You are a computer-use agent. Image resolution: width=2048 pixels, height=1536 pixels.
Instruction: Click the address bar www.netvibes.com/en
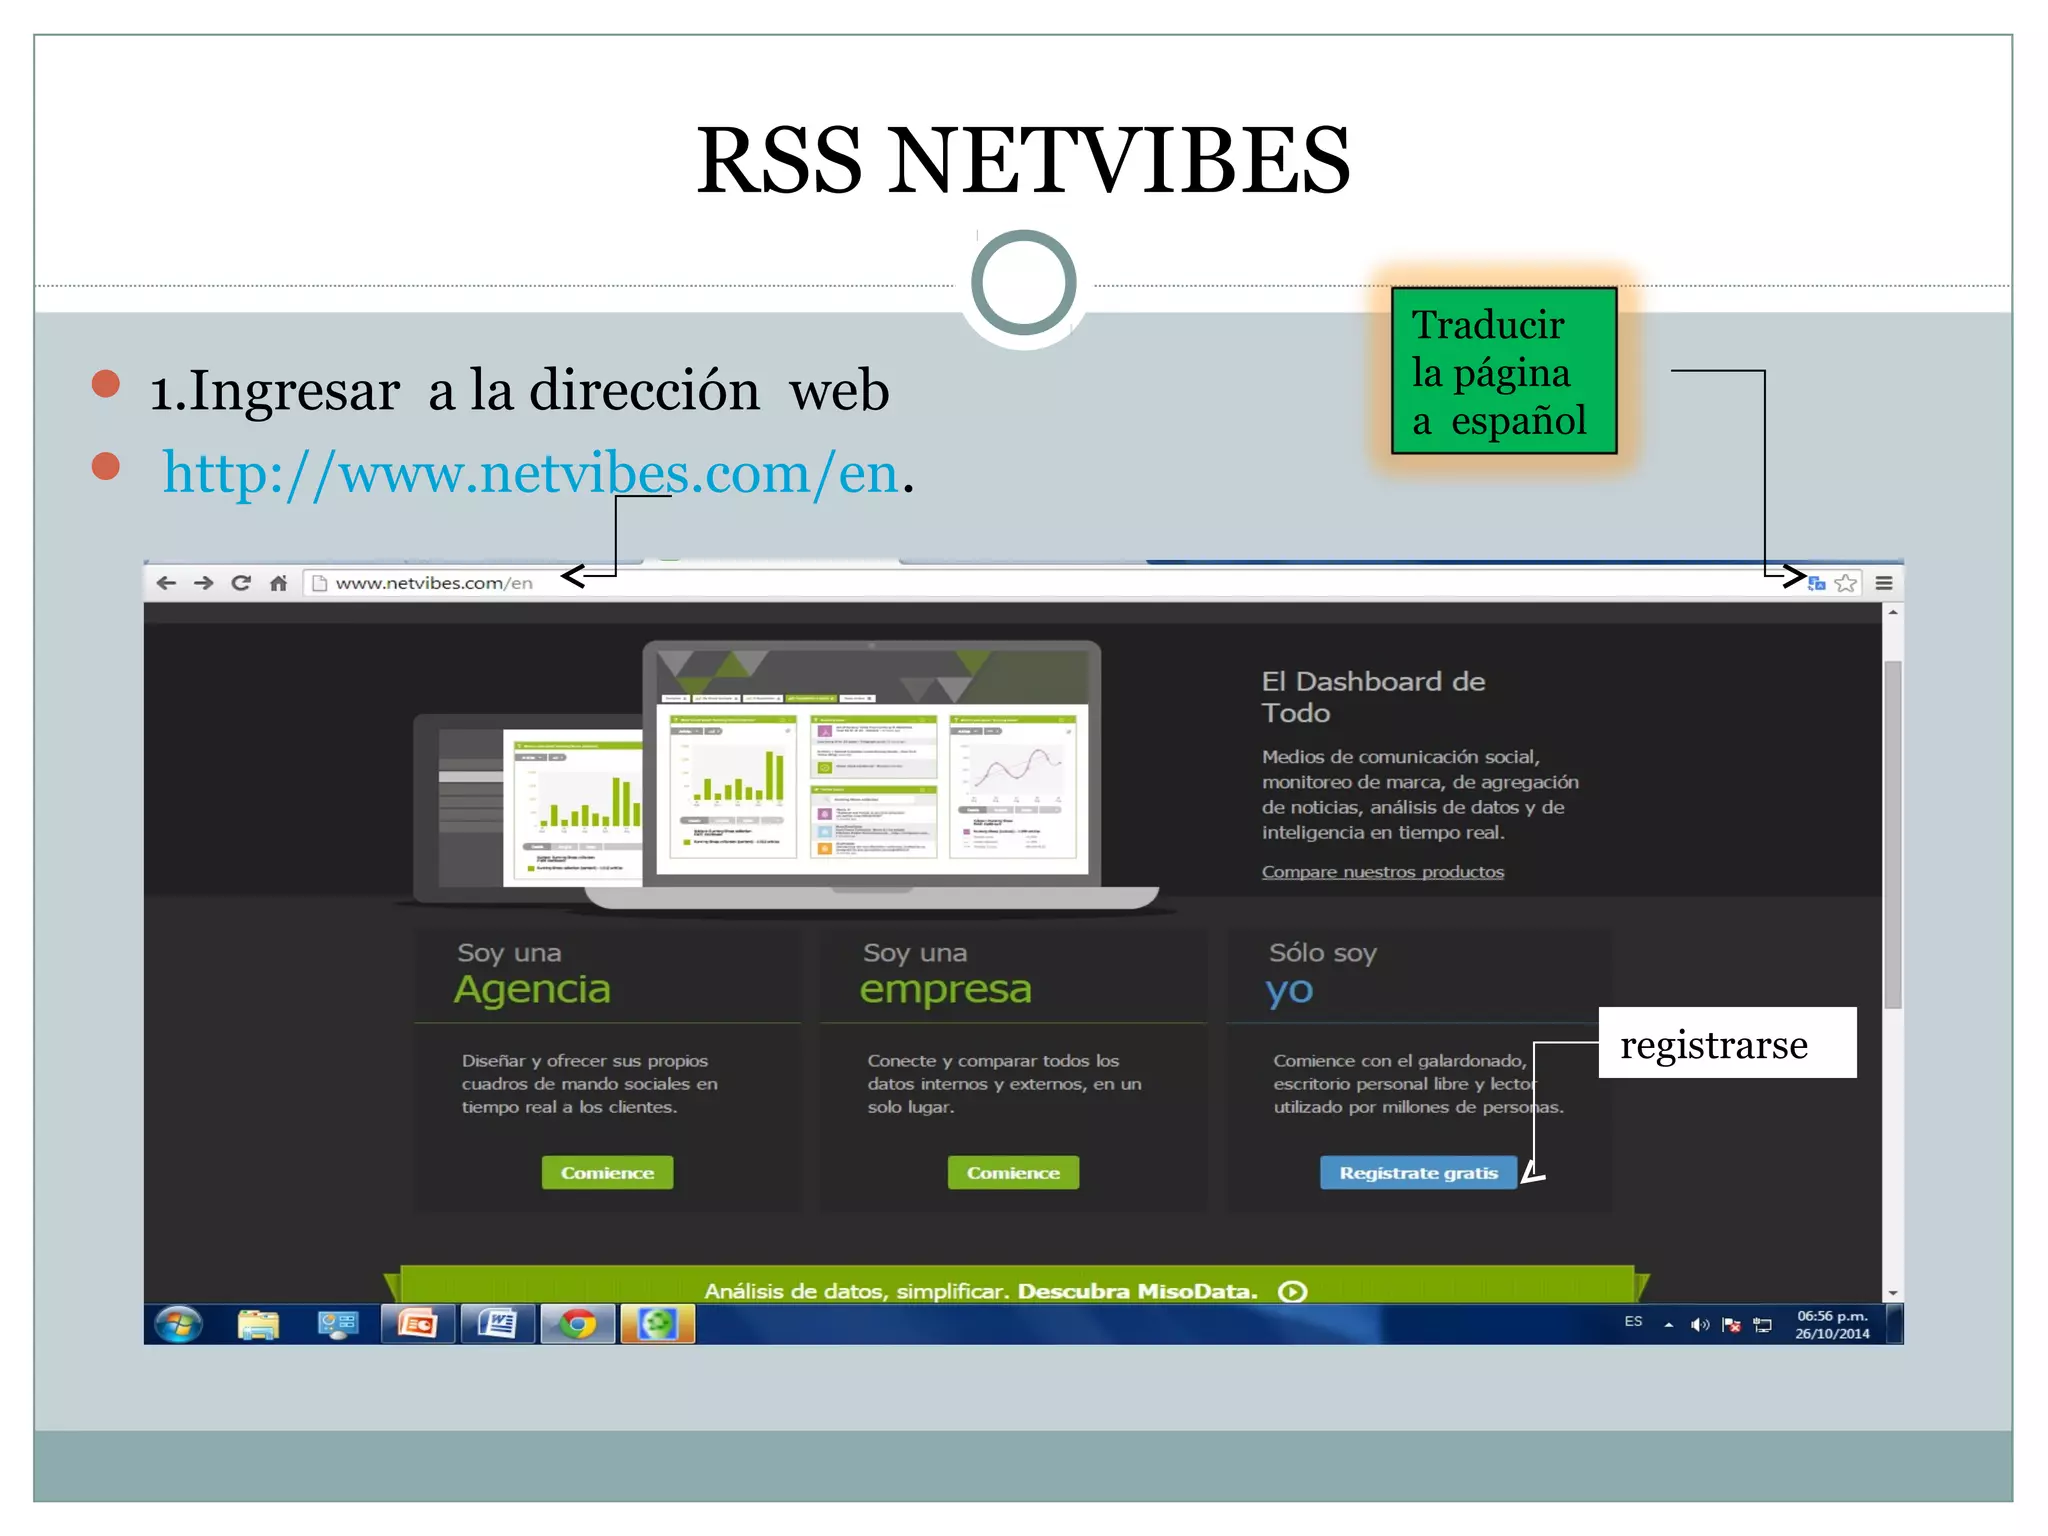(434, 583)
